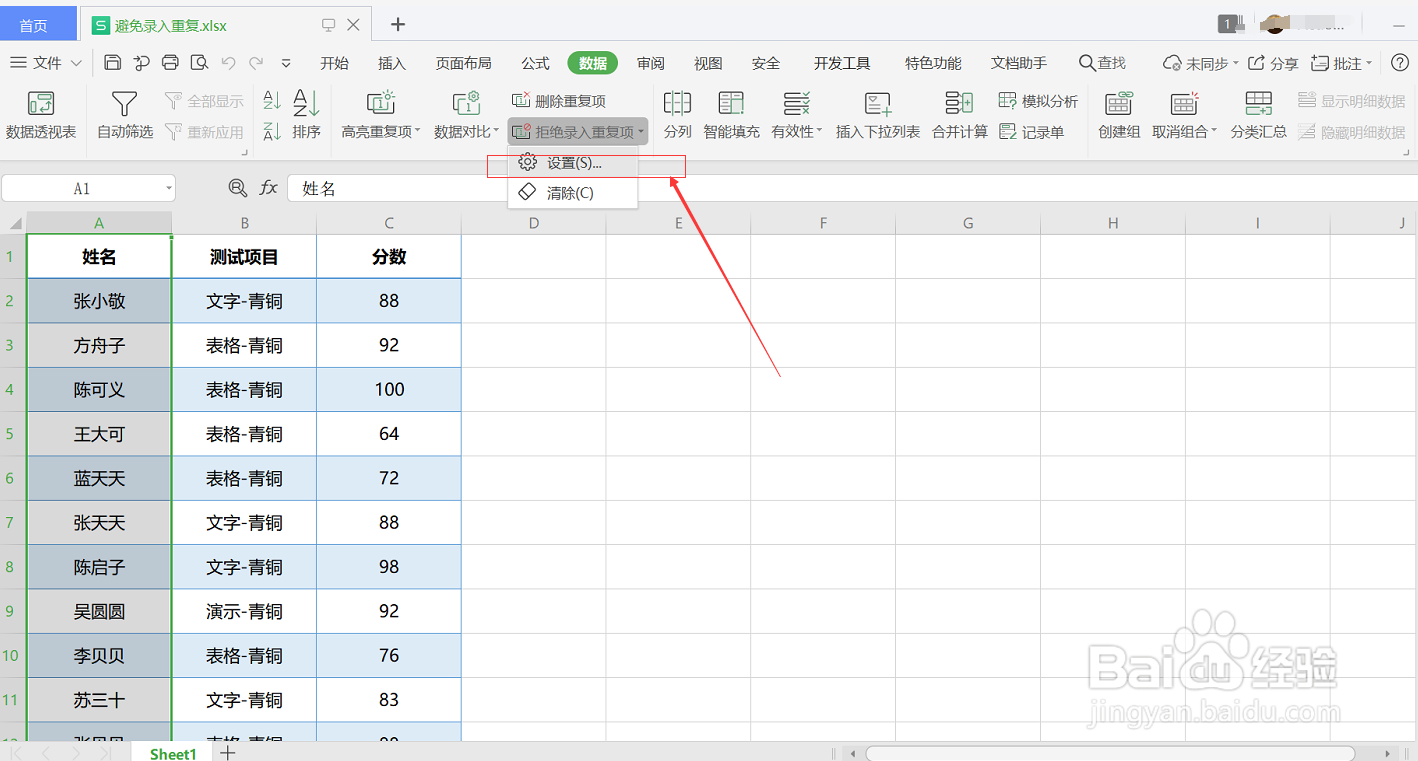Open the 文件 menu dropdown

46,63
